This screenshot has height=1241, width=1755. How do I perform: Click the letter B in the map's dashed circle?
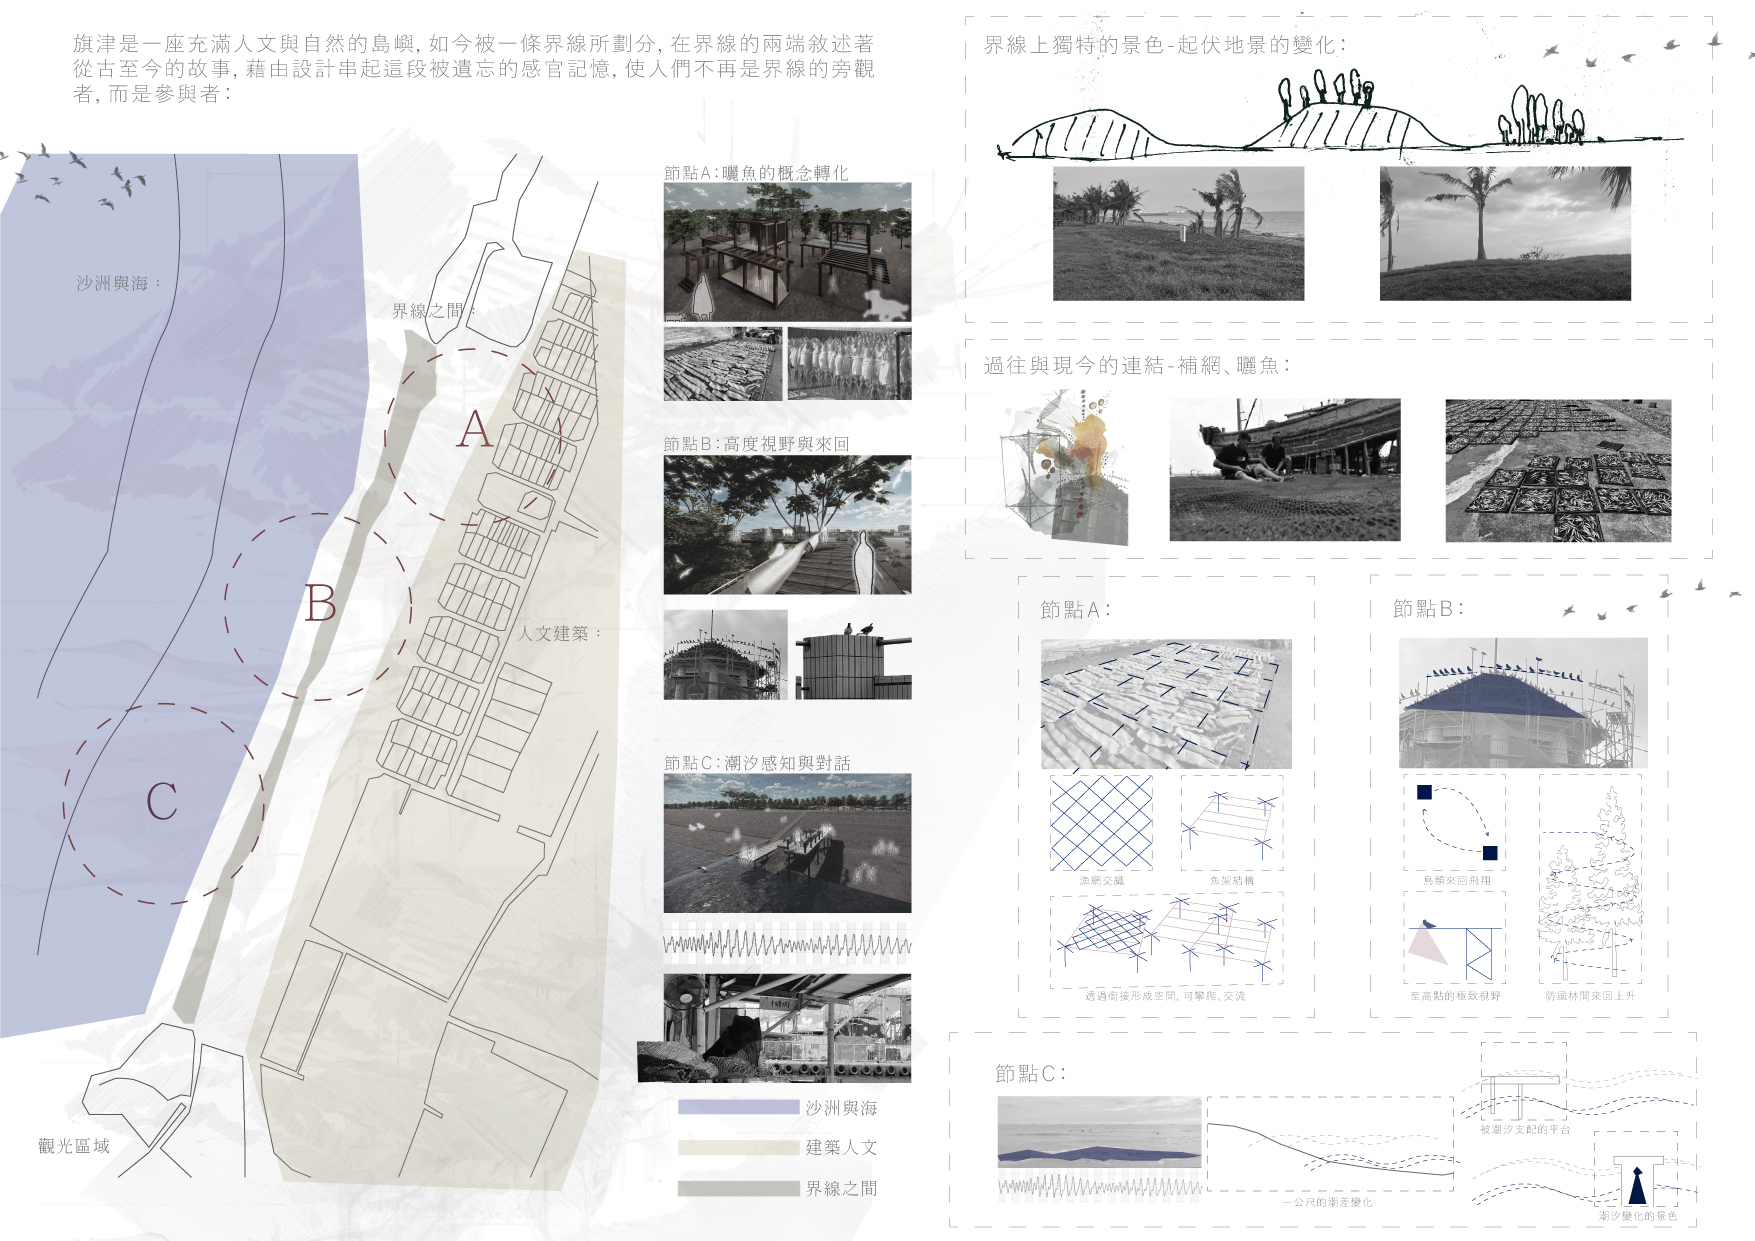tap(320, 603)
